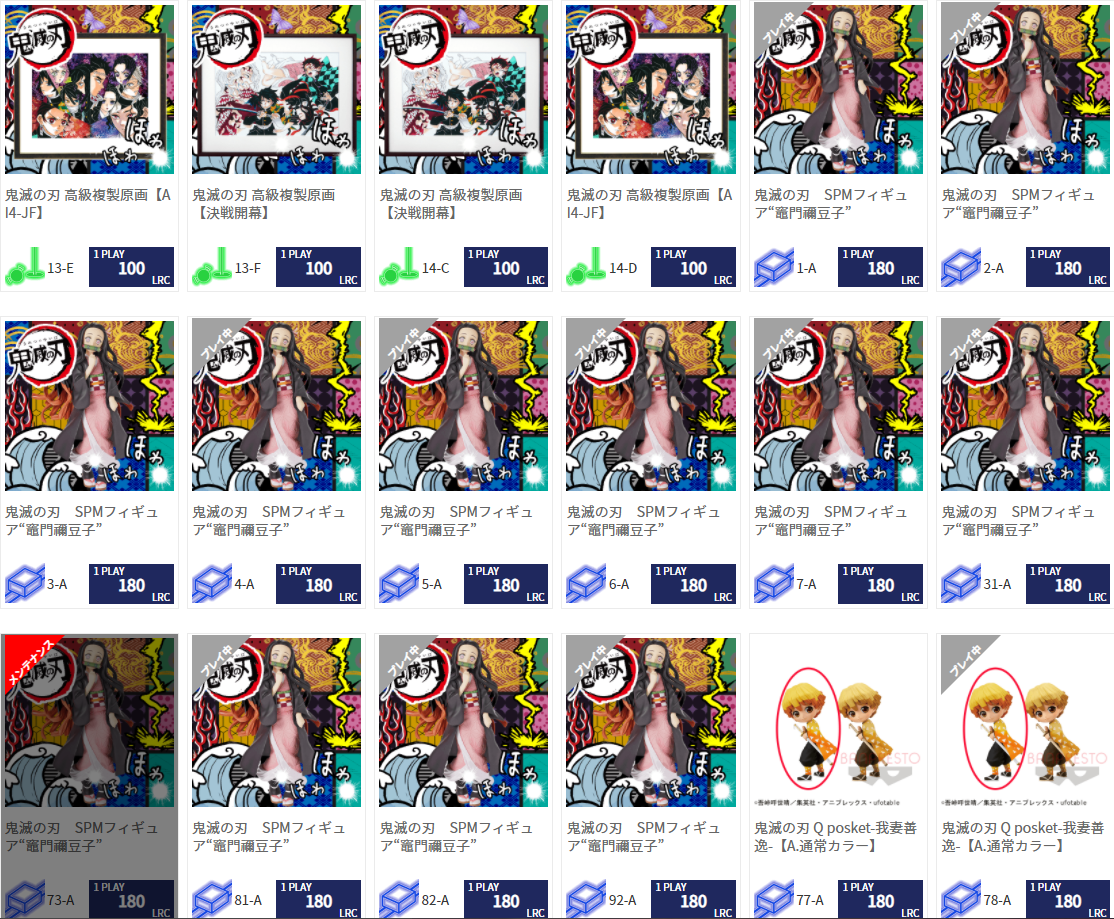Click the 1 PLAY 180 button for 78-A
Screen dimensions: 1114x919
point(1068,899)
